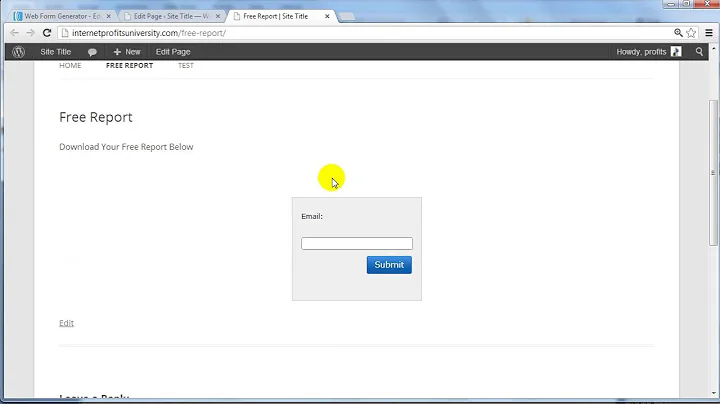Image resolution: width=720 pixels, height=404 pixels.
Task: Select the Free Report | Site Title tab
Action: pyautogui.click(x=276, y=16)
